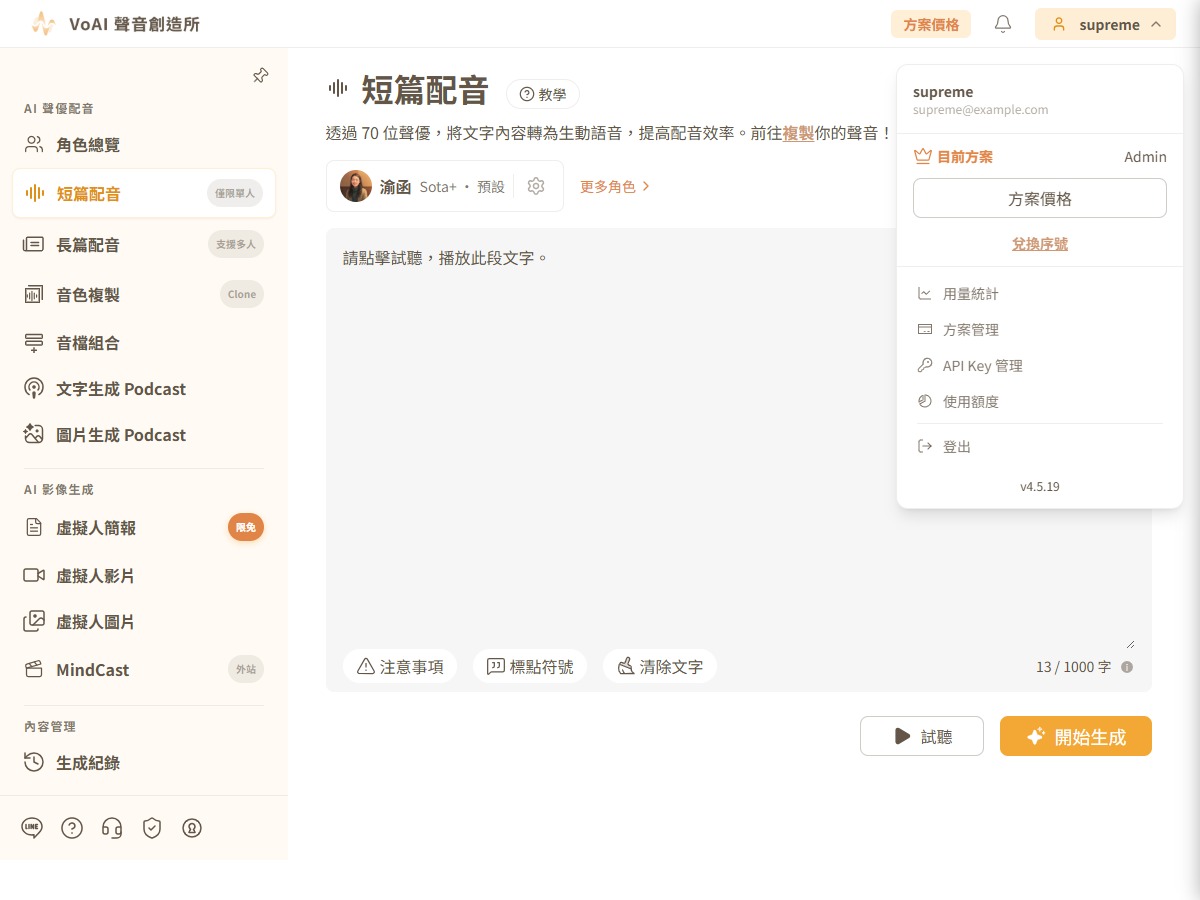Play preview with 試聽 button
Viewport: 1200px width, 900px height.
pos(922,736)
